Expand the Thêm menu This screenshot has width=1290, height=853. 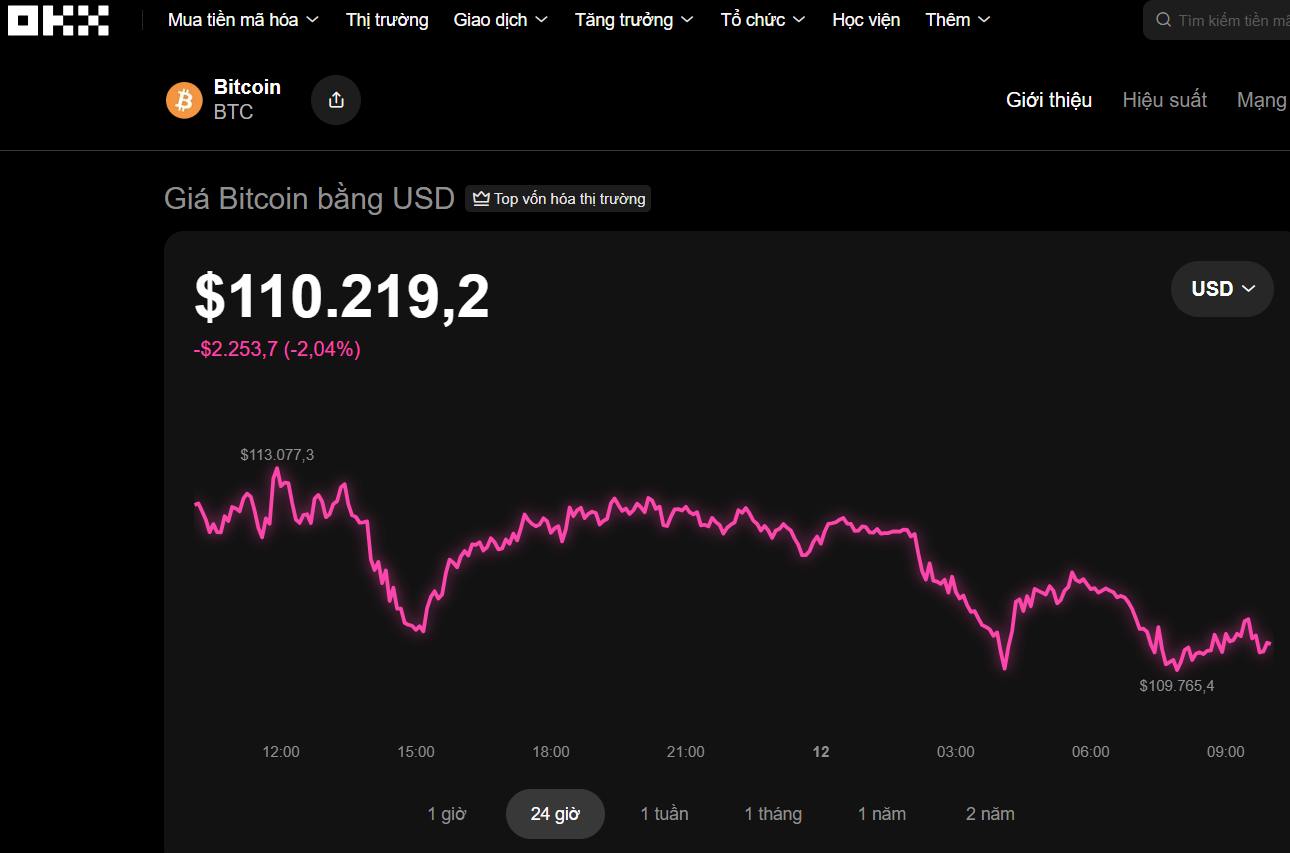pyautogui.click(x=957, y=20)
